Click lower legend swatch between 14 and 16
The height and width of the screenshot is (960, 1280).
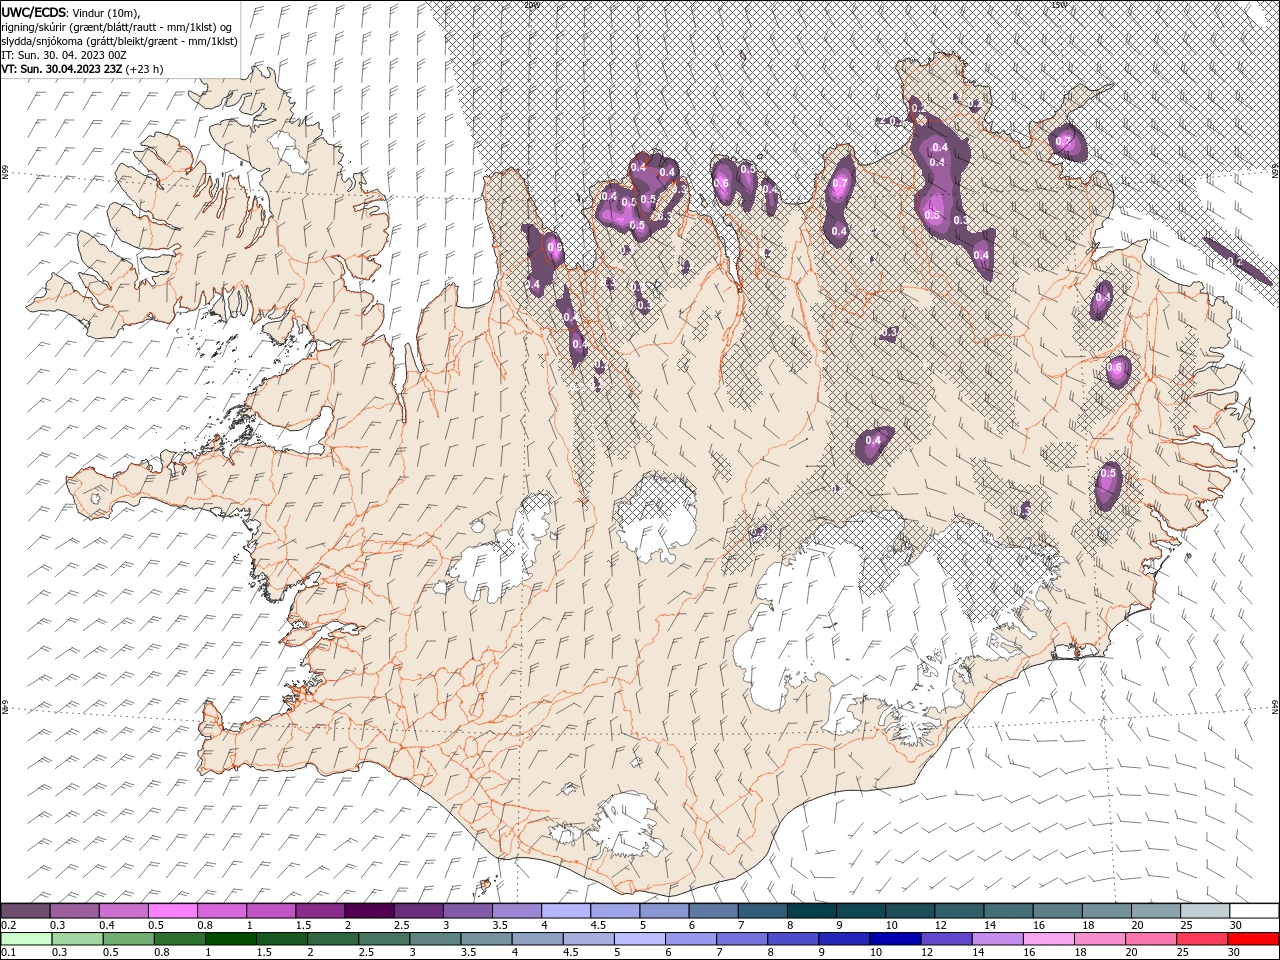click(x=997, y=939)
